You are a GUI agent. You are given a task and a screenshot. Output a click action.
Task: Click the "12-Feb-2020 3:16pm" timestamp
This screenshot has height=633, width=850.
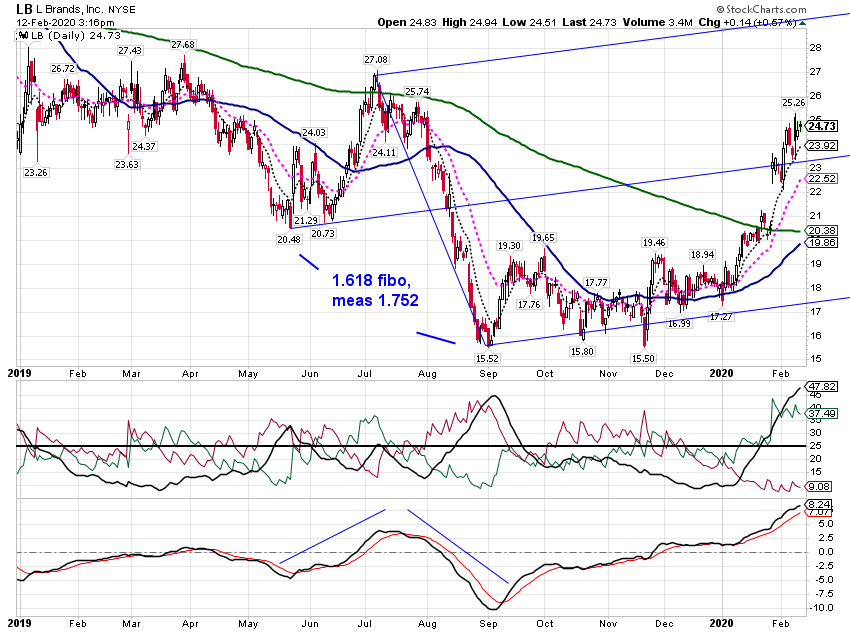(x=65, y=22)
